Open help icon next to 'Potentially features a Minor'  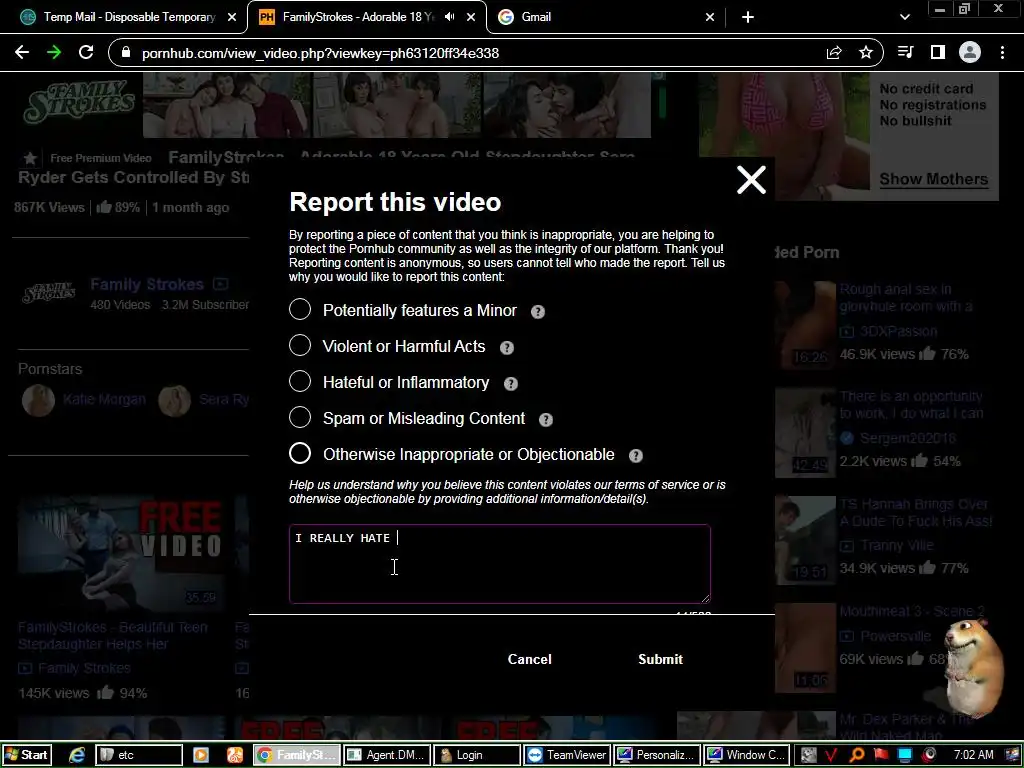point(537,312)
